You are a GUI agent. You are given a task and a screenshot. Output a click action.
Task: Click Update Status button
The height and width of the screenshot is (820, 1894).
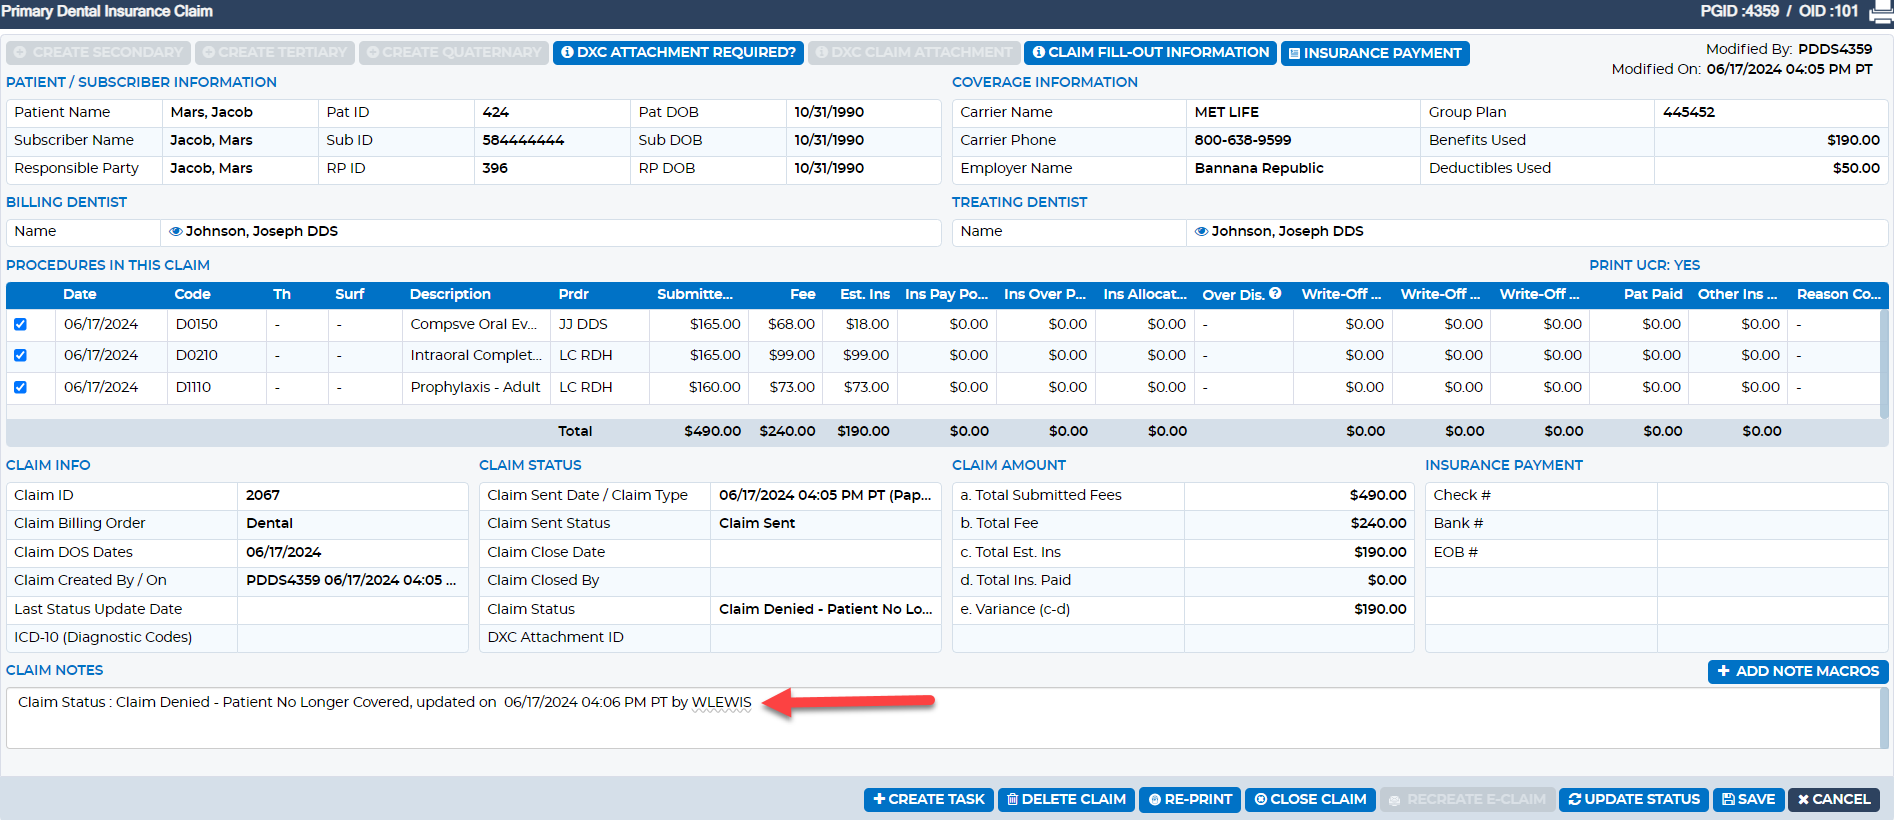coord(1634,799)
